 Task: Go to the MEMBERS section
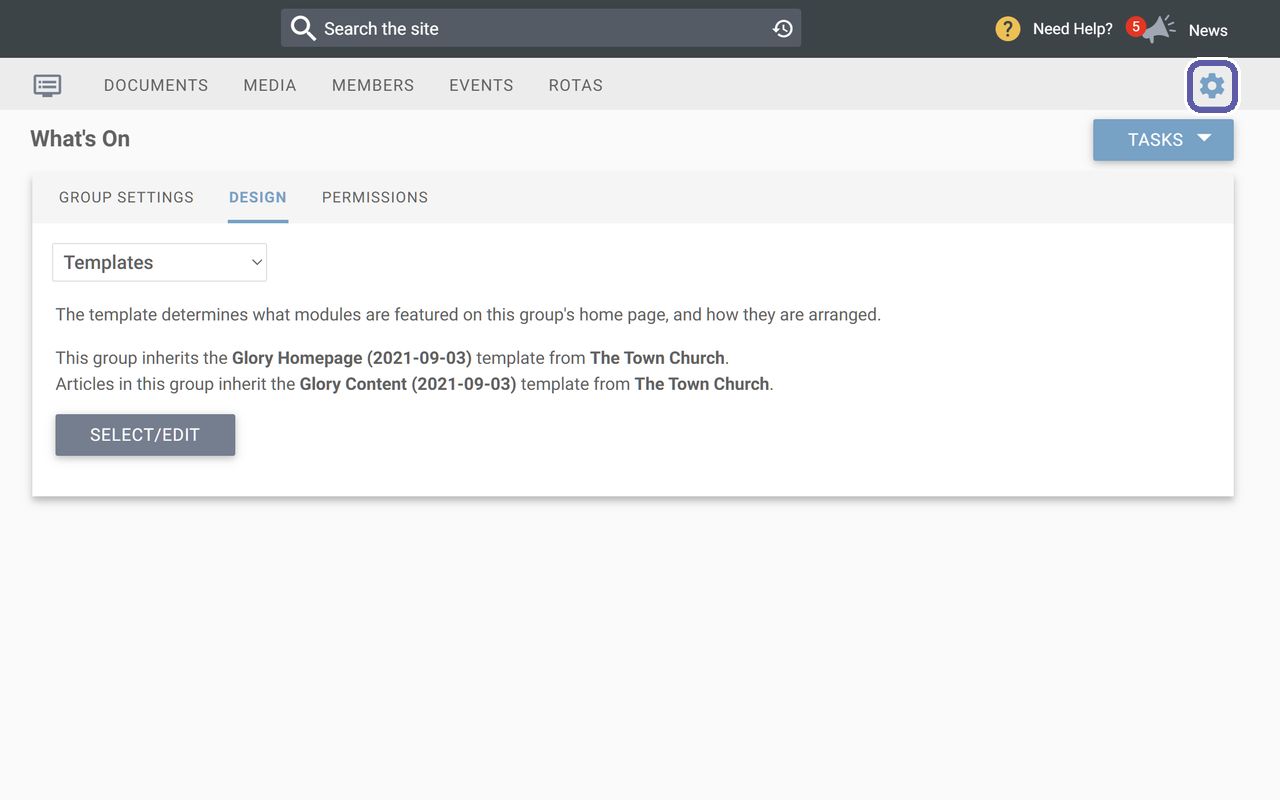point(373,85)
